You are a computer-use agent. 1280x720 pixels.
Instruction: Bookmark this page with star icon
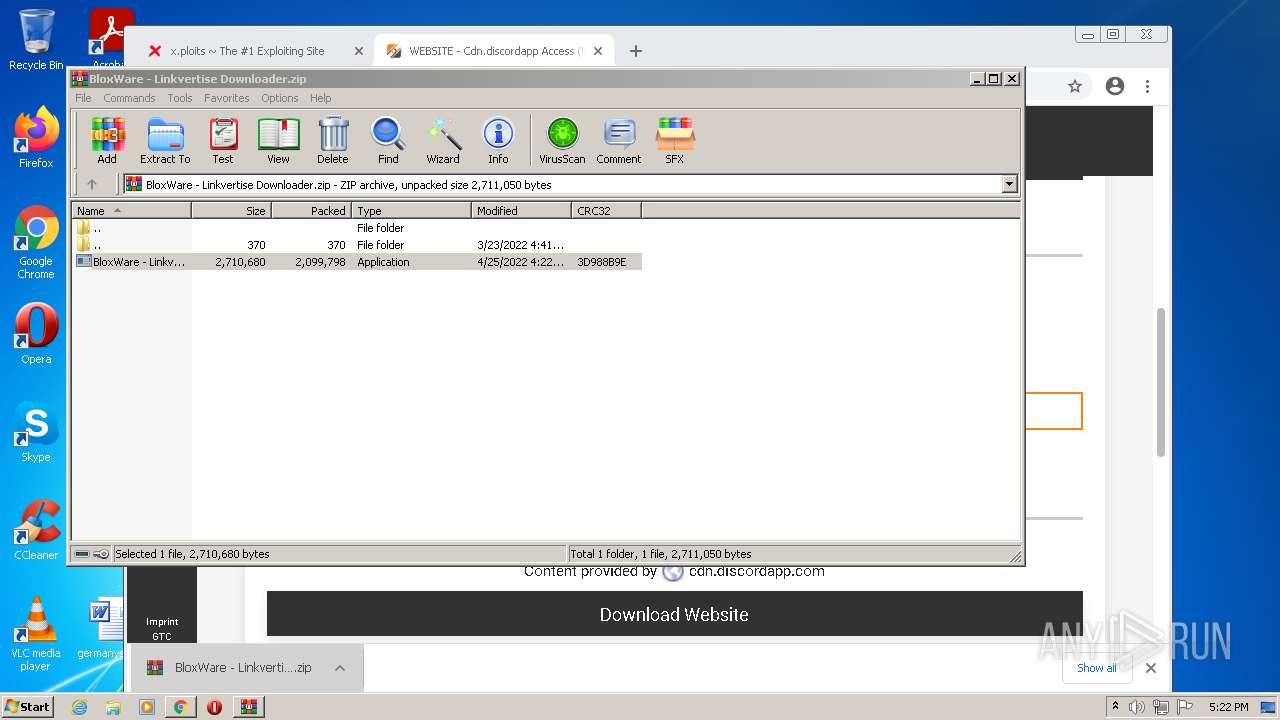coord(1075,87)
